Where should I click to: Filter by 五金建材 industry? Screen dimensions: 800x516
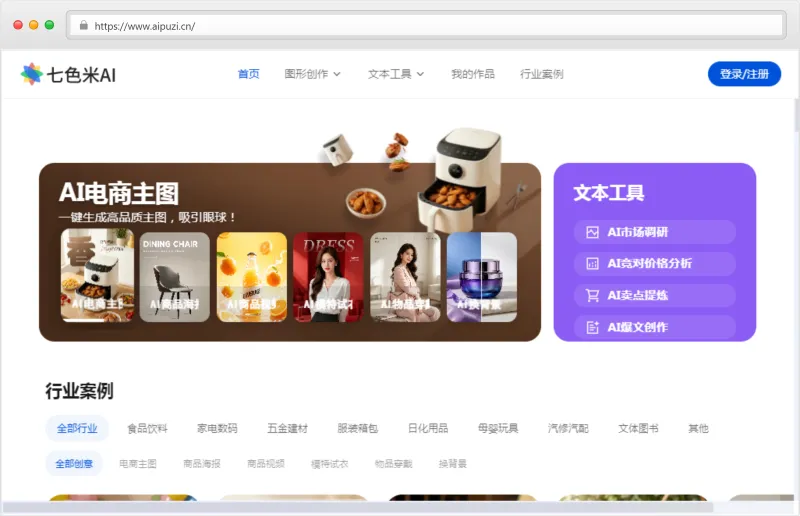coord(288,428)
